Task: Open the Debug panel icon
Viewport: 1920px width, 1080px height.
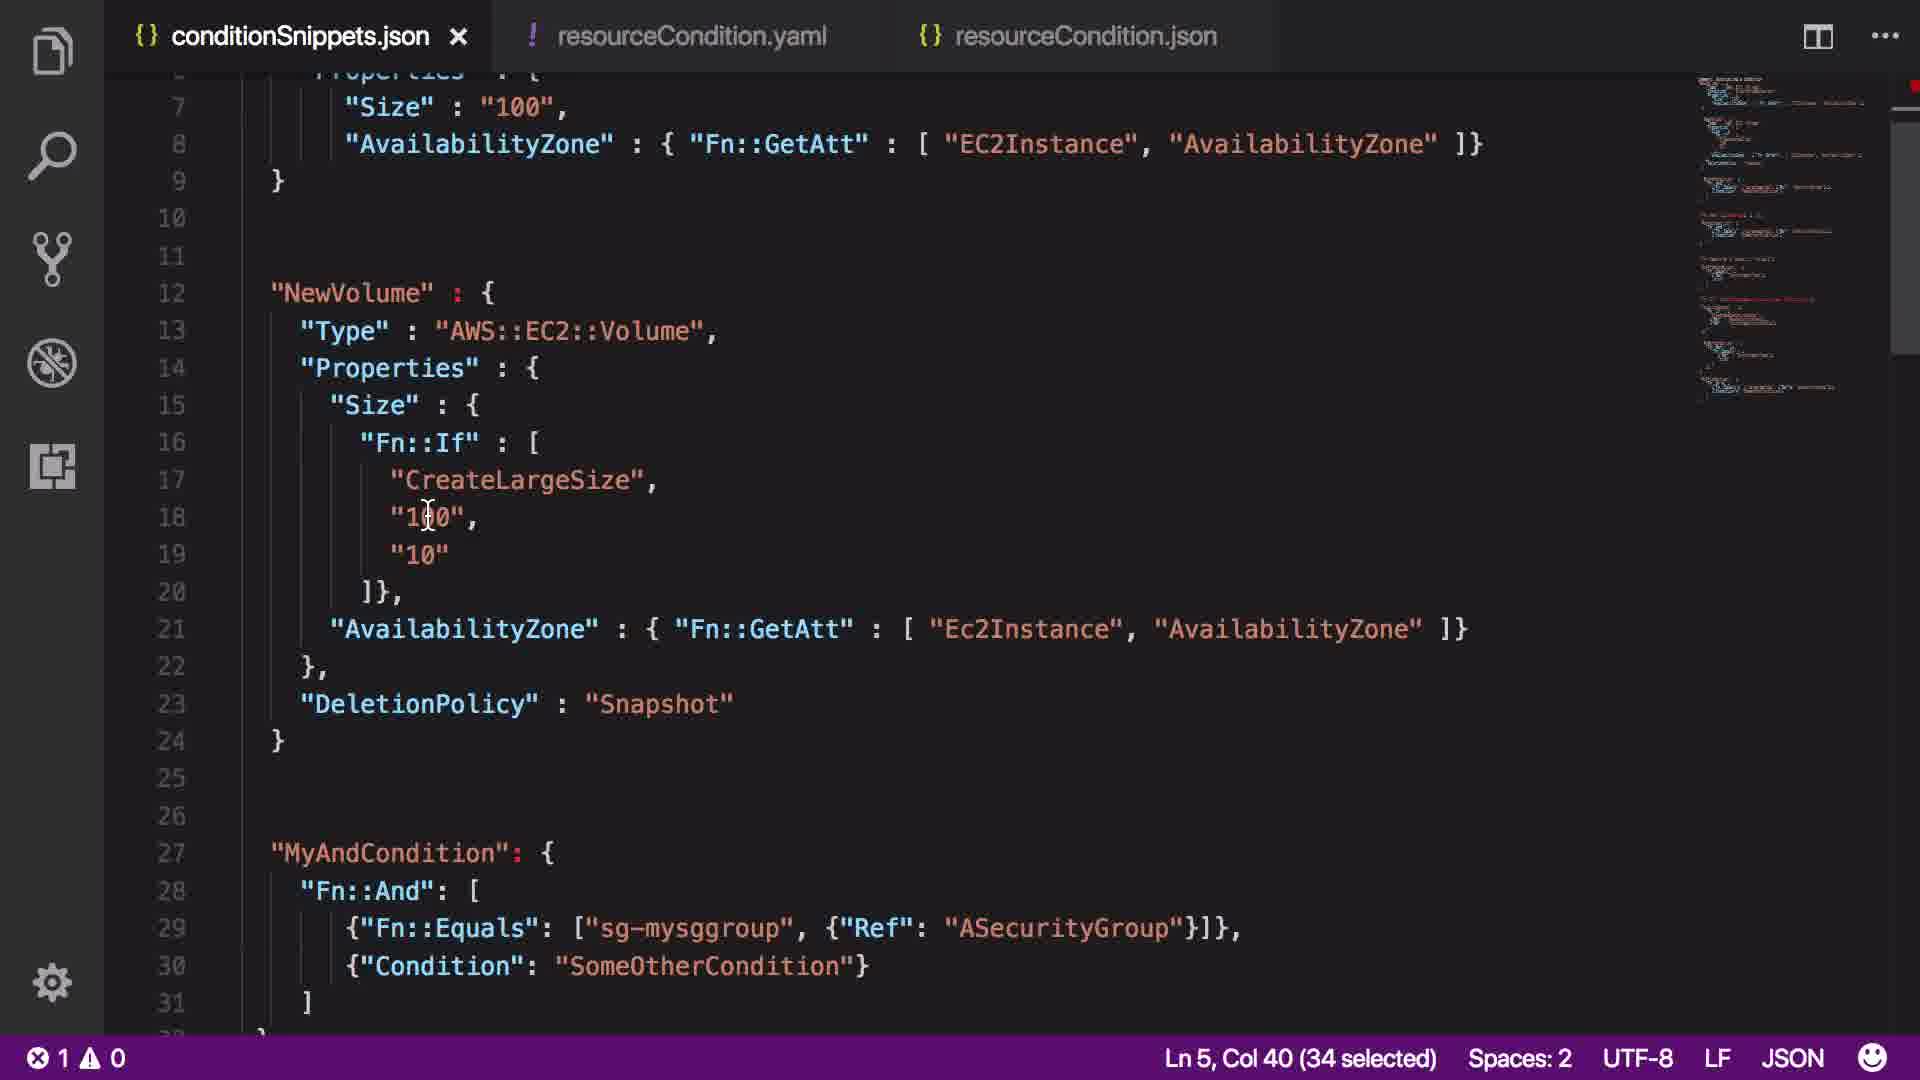Action: point(52,363)
